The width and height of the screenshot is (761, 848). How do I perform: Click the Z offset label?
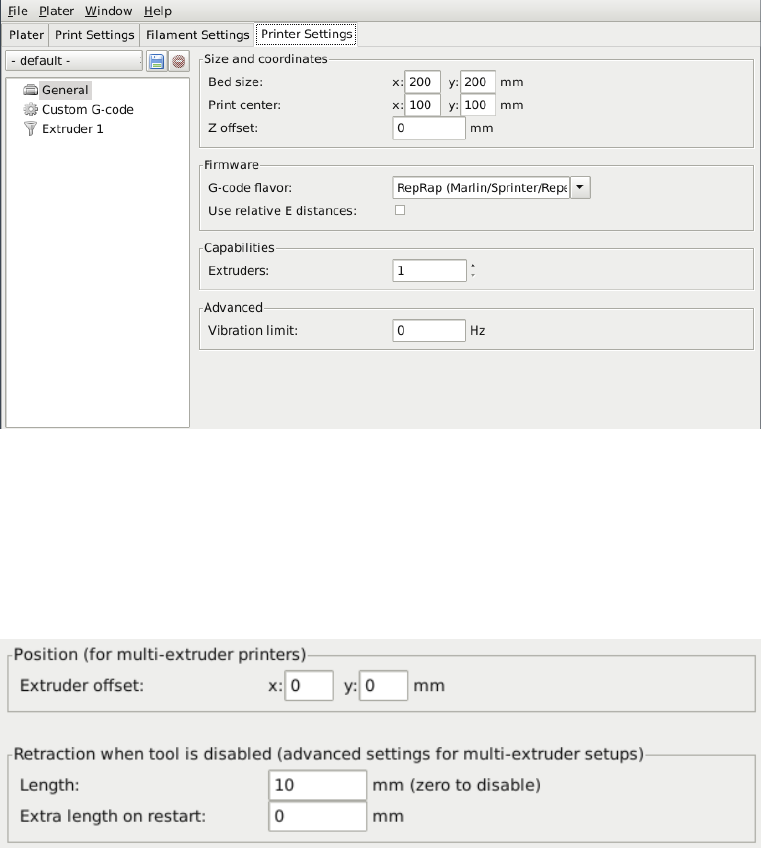(233, 128)
